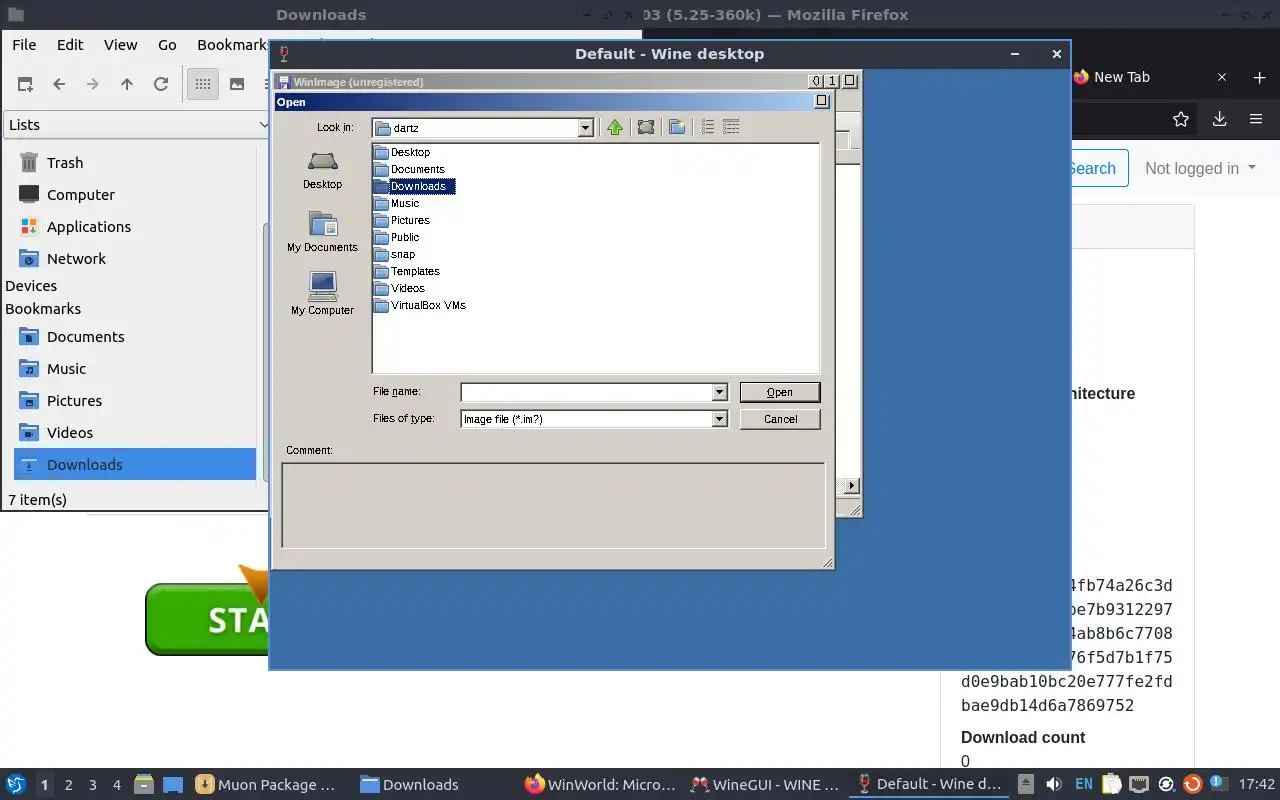Image resolution: width=1280 pixels, height=800 pixels.
Task: Open the Edit menu in file manager
Action: pyautogui.click(x=70, y=44)
